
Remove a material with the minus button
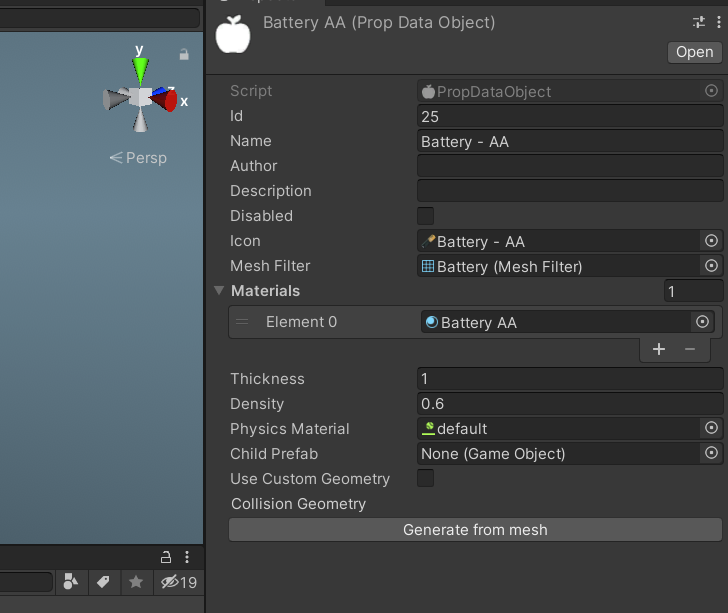point(690,349)
